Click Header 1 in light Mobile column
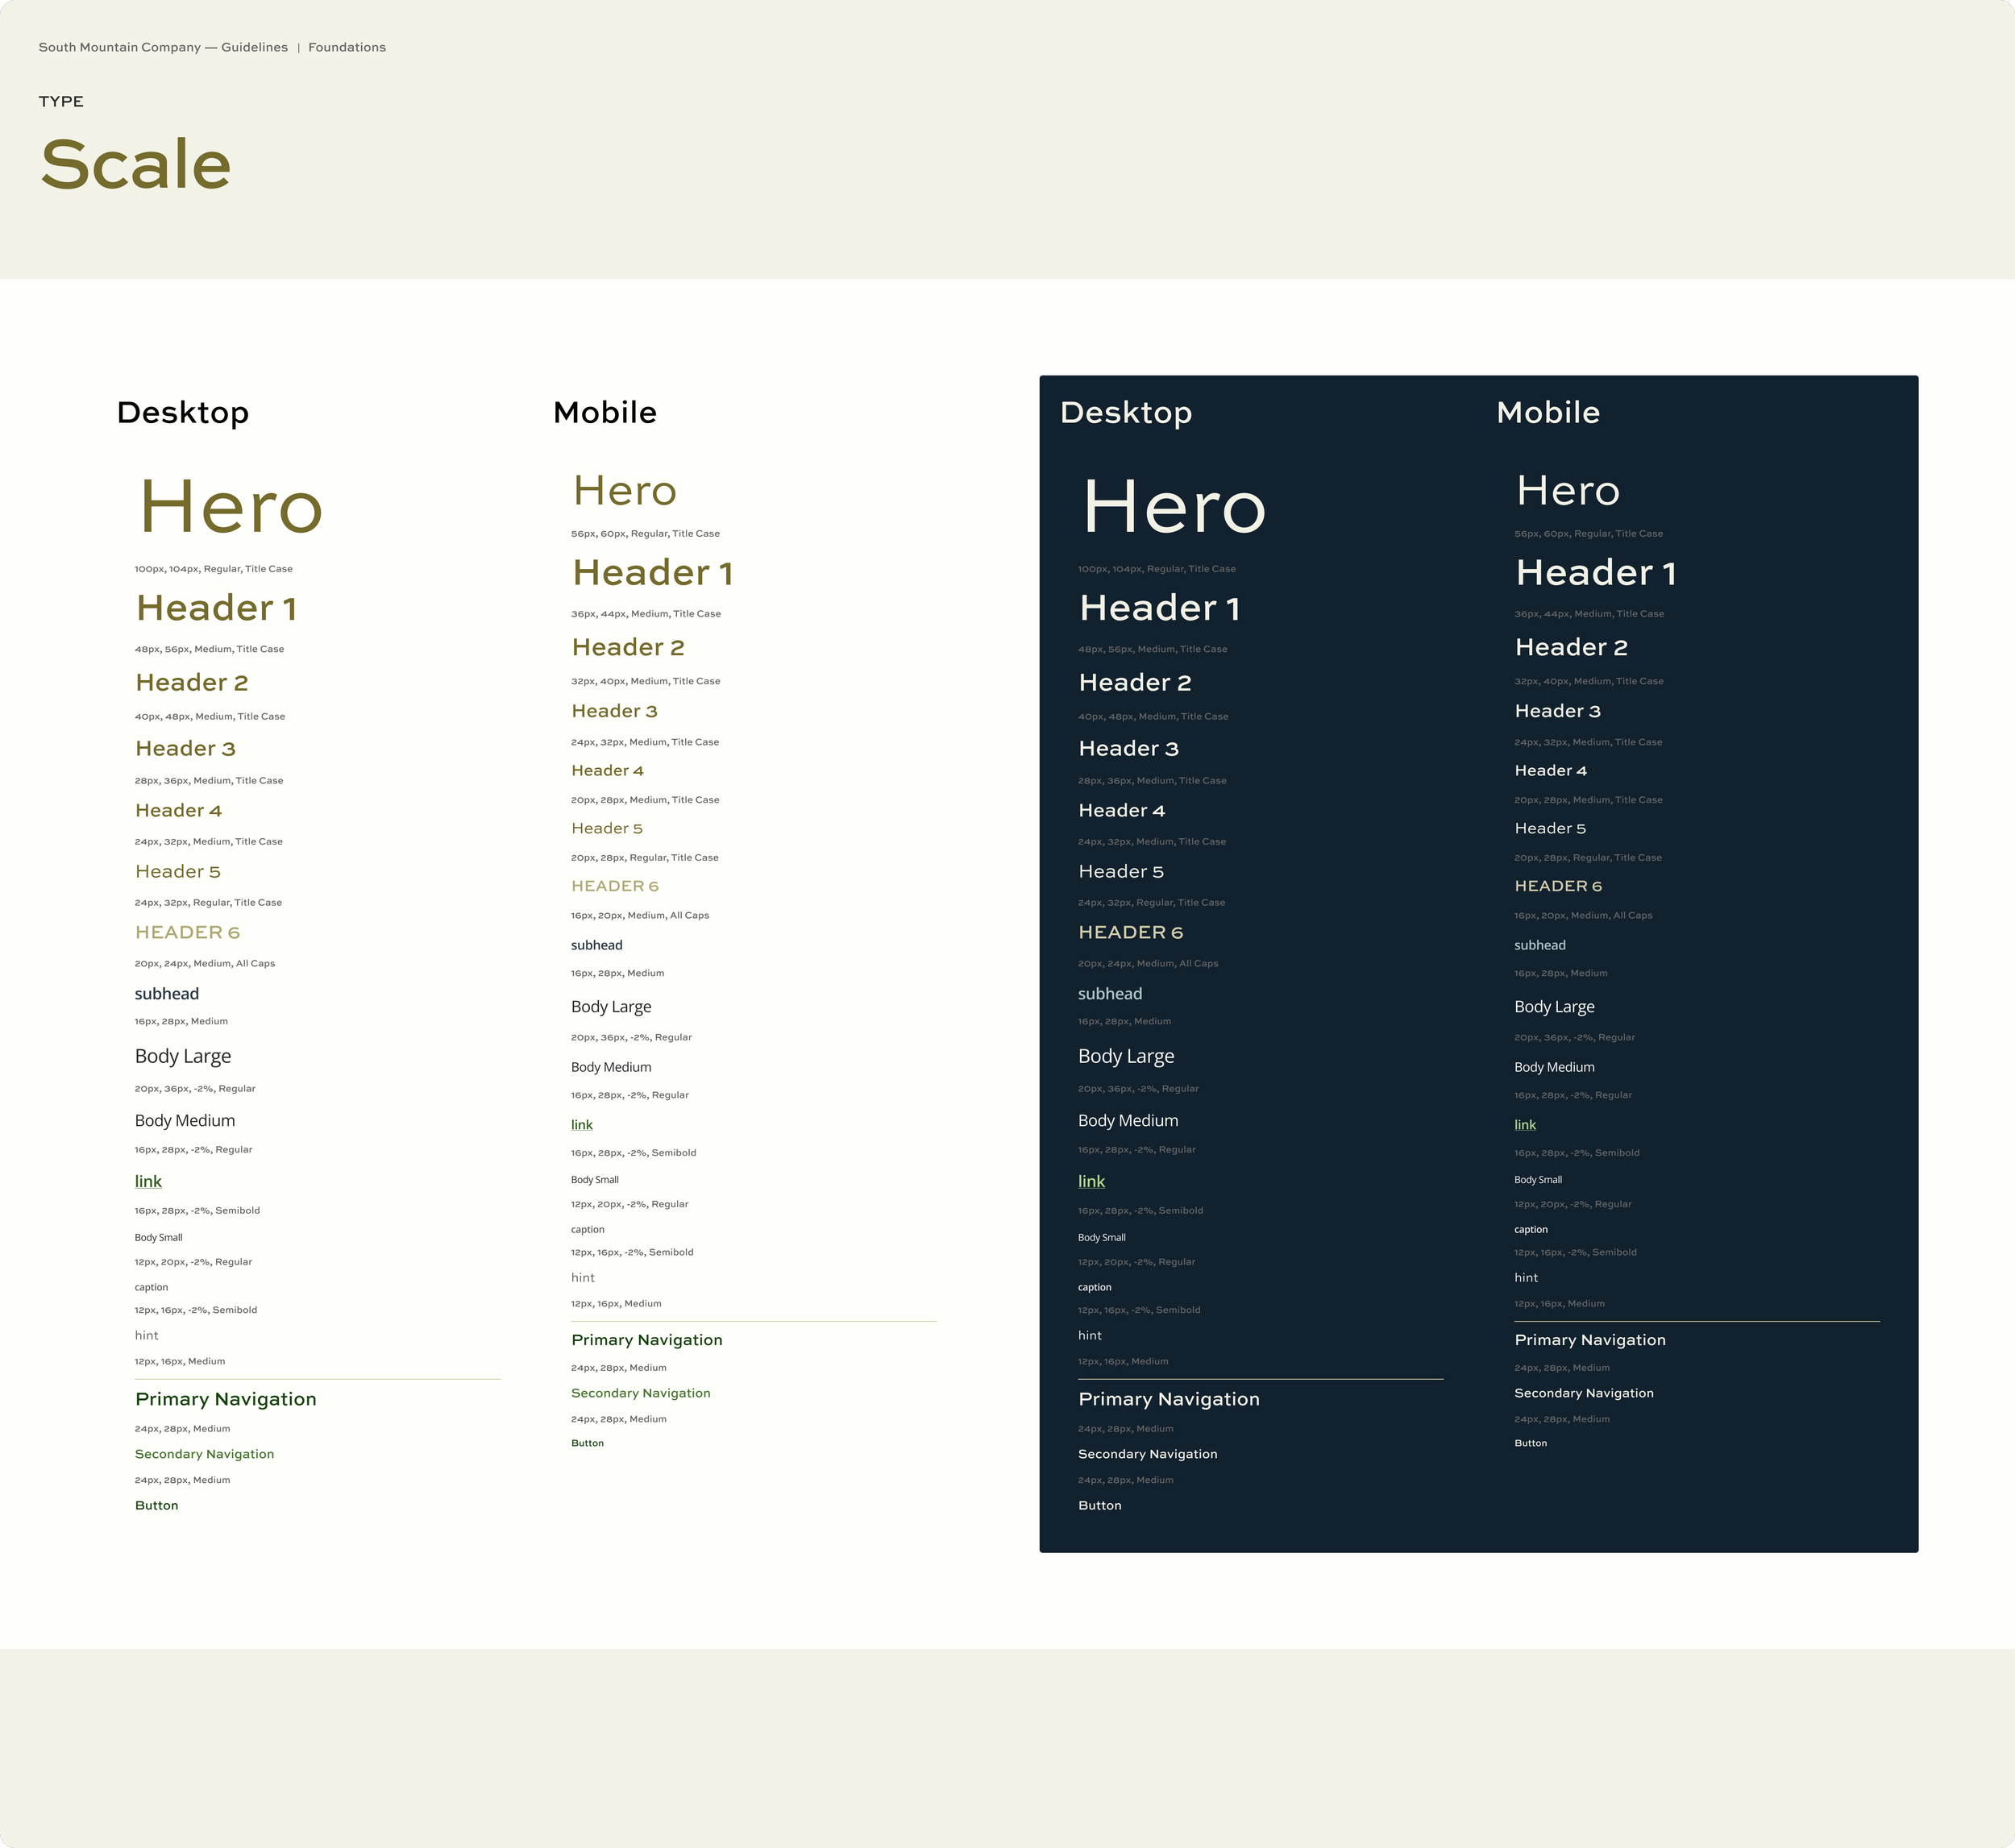 click(652, 573)
